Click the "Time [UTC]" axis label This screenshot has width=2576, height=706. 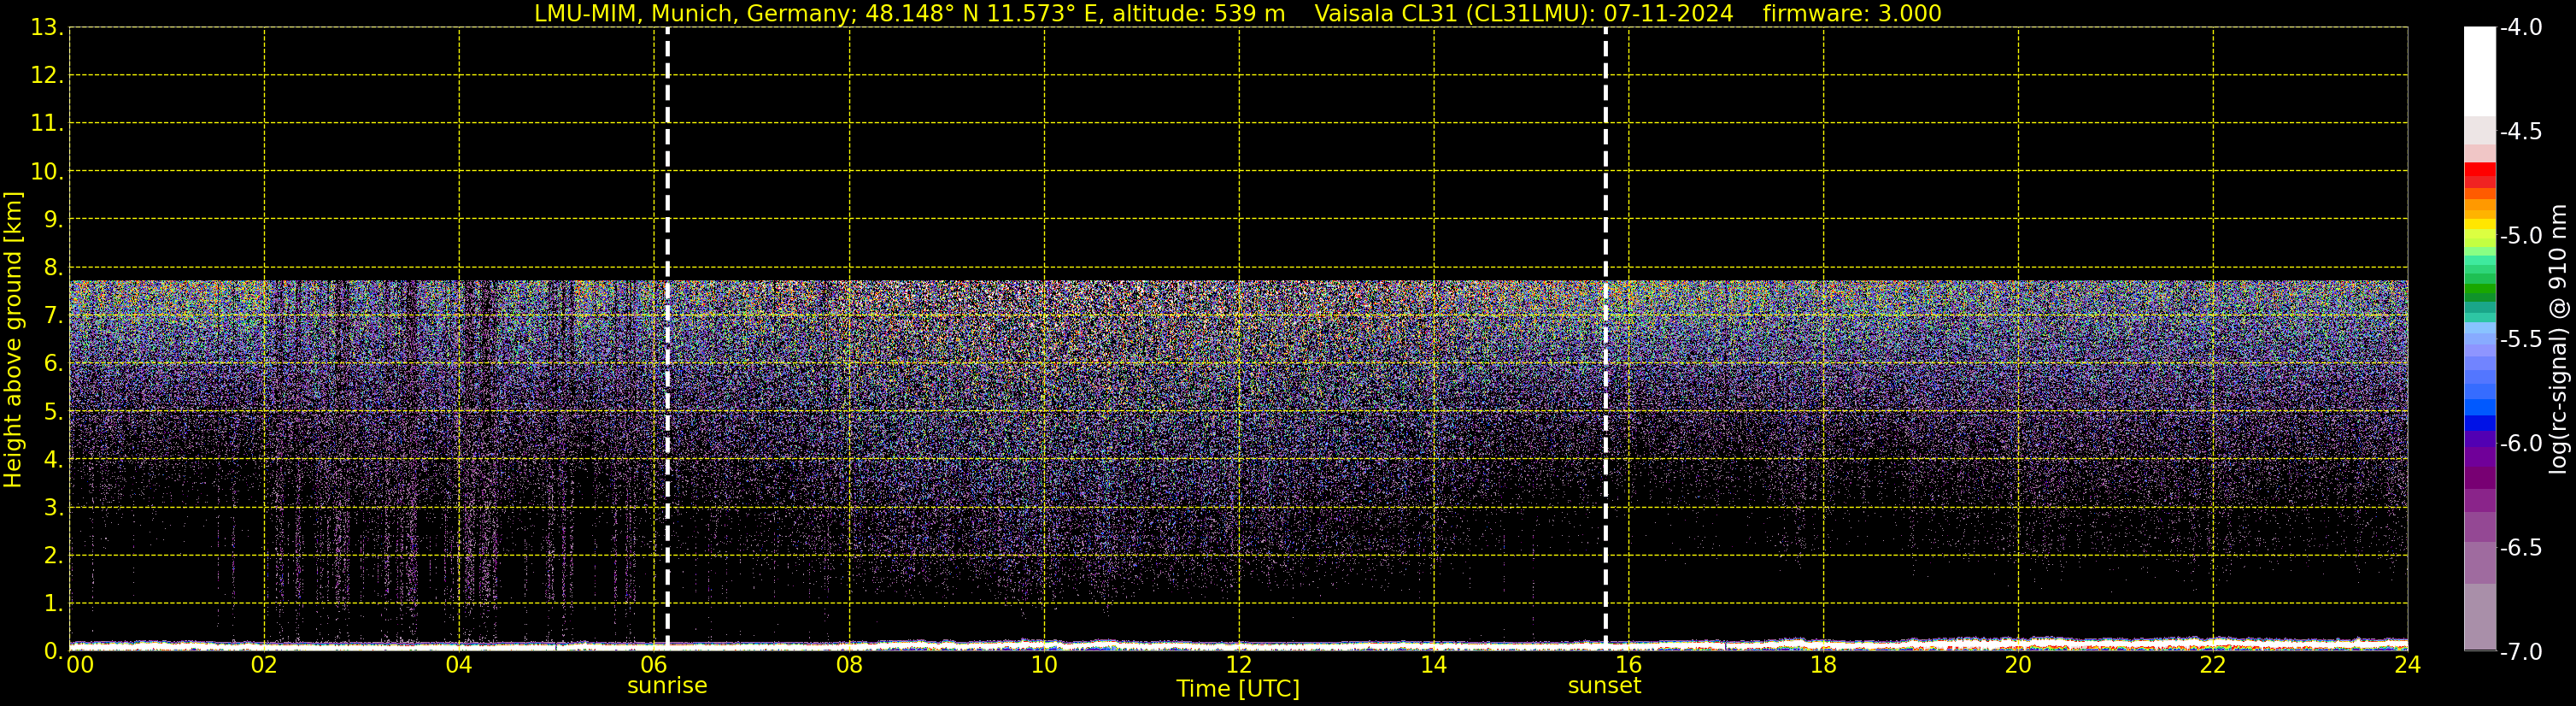pos(1238,689)
